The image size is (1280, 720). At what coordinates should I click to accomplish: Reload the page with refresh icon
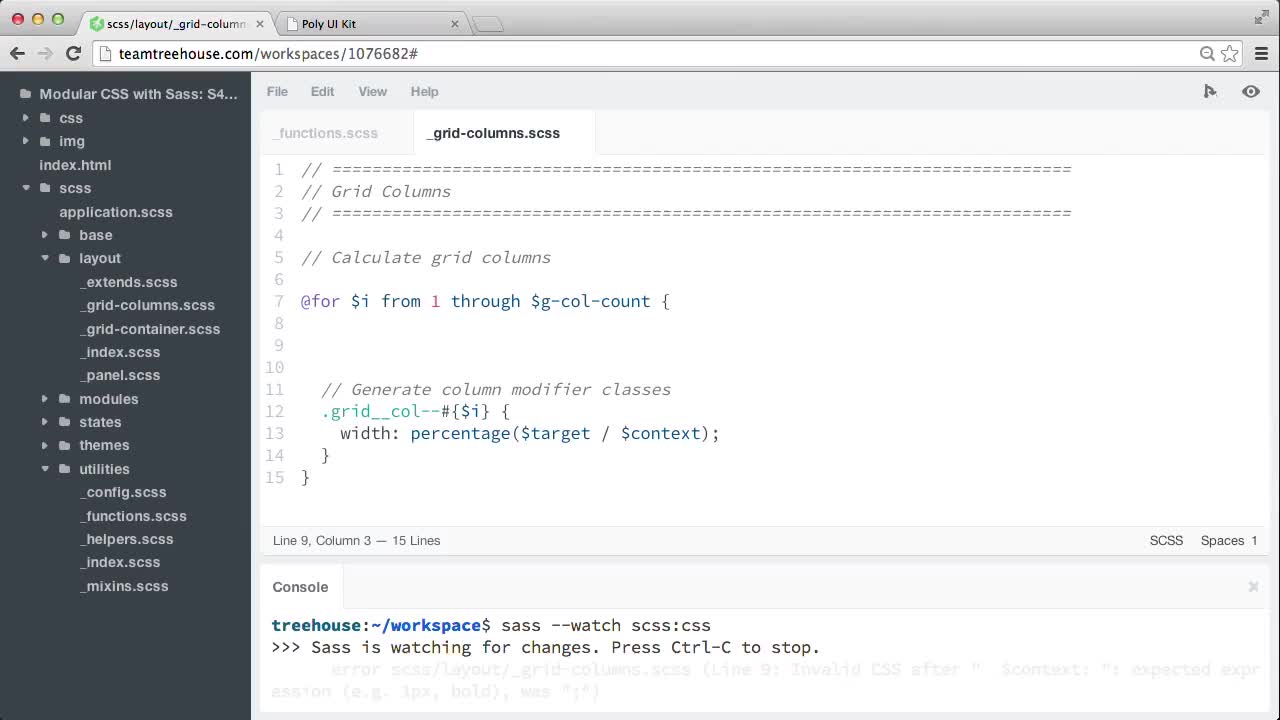[x=73, y=53]
